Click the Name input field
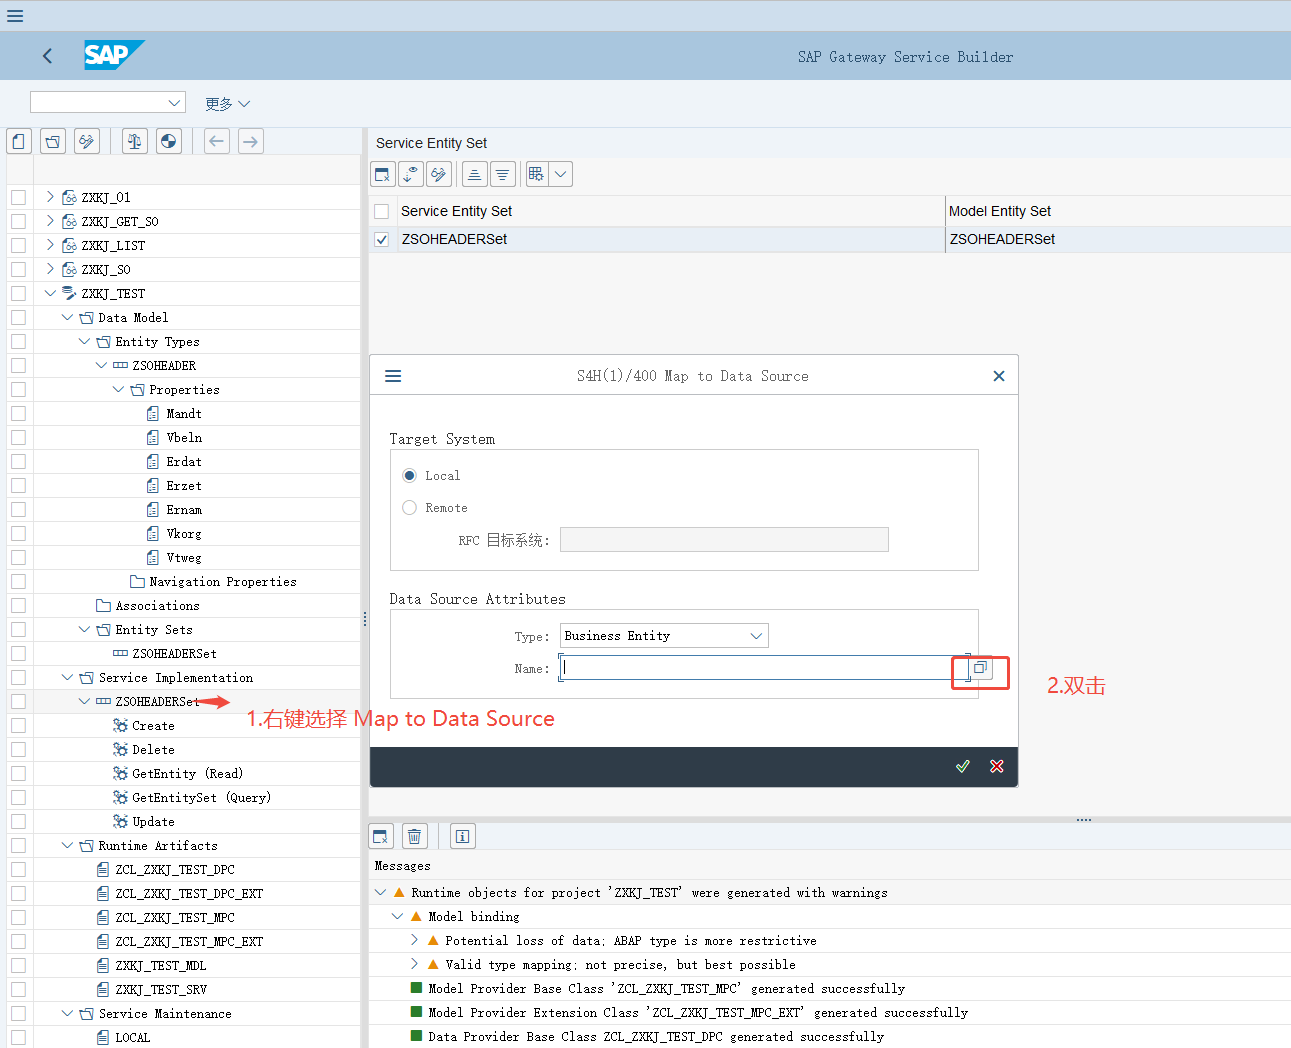This screenshot has width=1291, height=1048. tap(764, 668)
